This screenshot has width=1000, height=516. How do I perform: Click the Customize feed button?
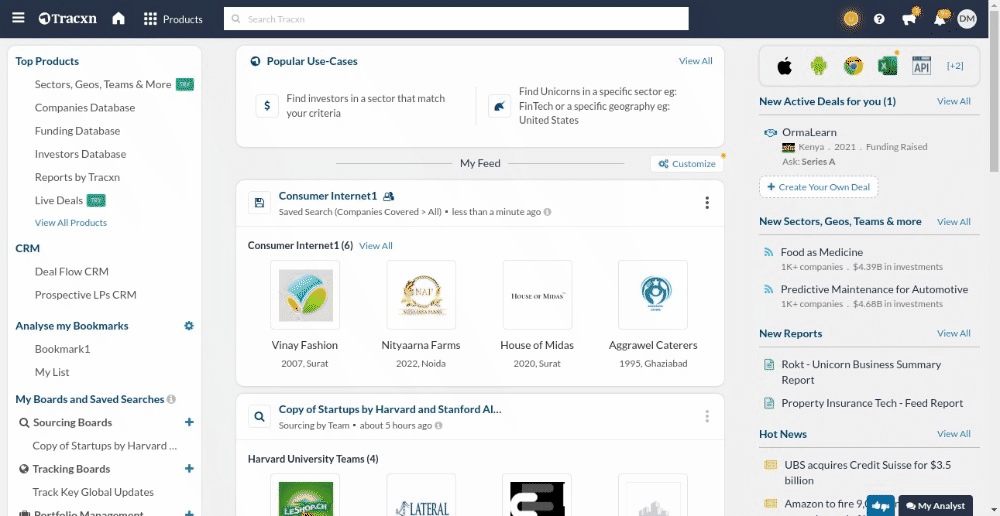(687, 164)
